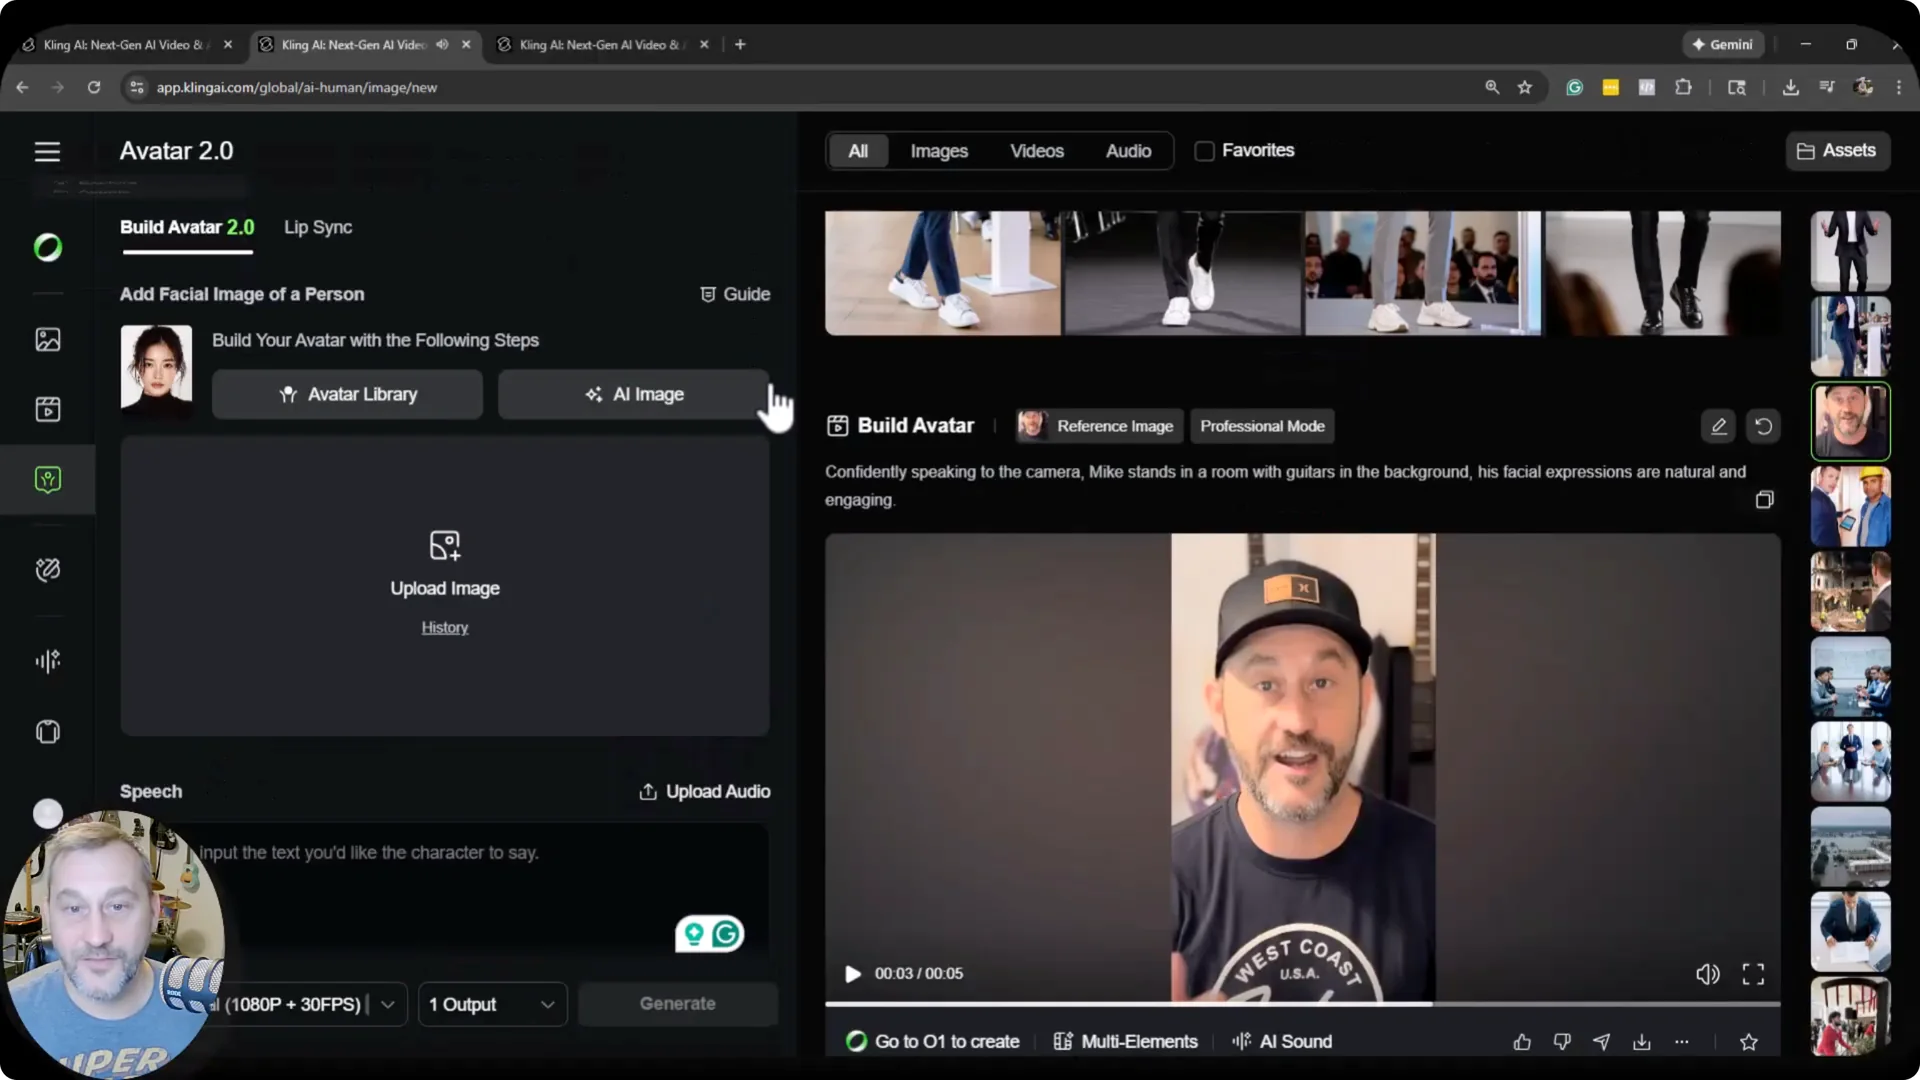
Task: Open the virtual try-on shirt sidebar icon
Action: pos(47,732)
